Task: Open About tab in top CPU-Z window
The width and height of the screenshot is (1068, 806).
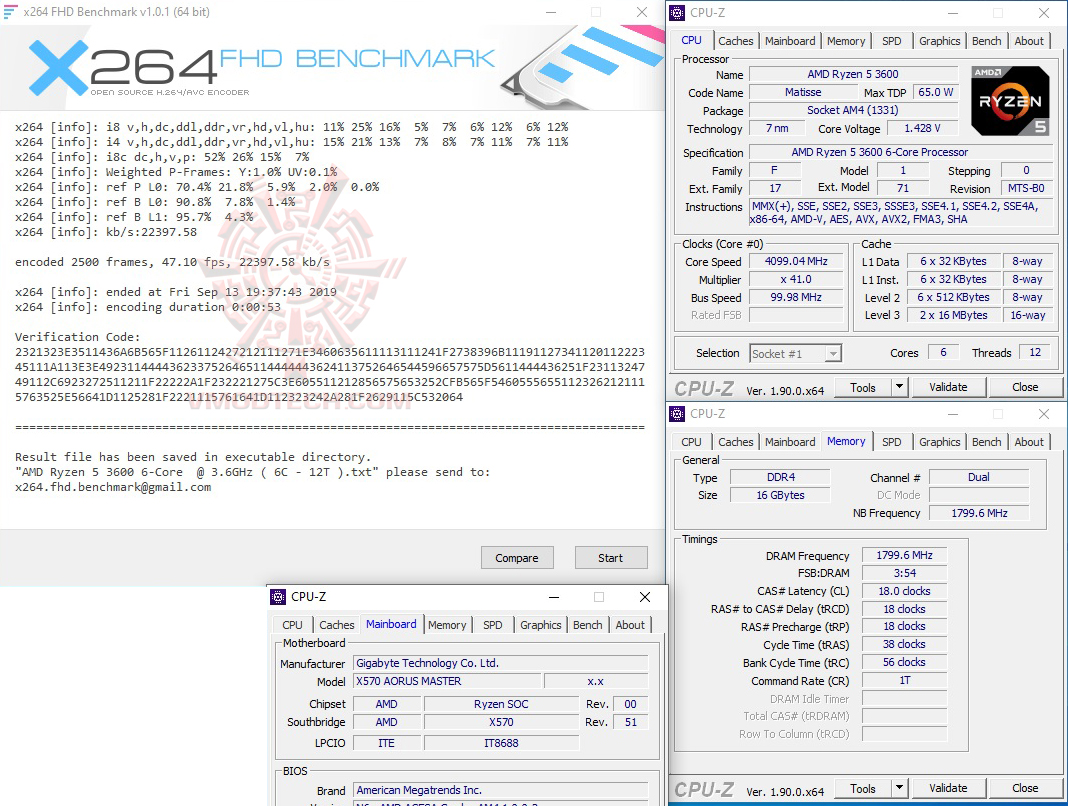Action: (1028, 41)
